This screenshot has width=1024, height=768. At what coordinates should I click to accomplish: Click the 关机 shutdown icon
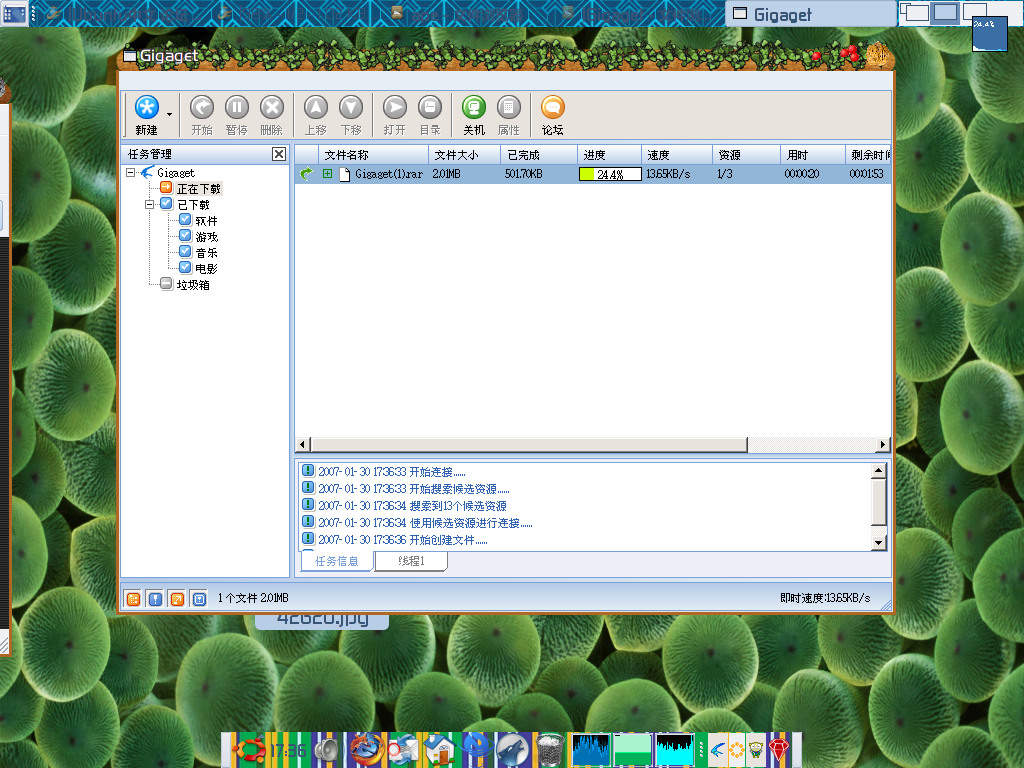(474, 108)
